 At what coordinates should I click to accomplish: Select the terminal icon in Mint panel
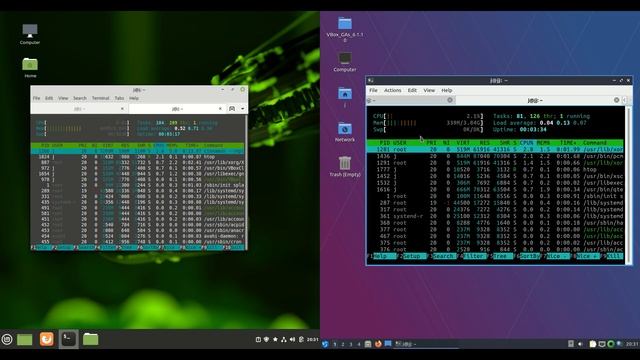click(69, 339)
